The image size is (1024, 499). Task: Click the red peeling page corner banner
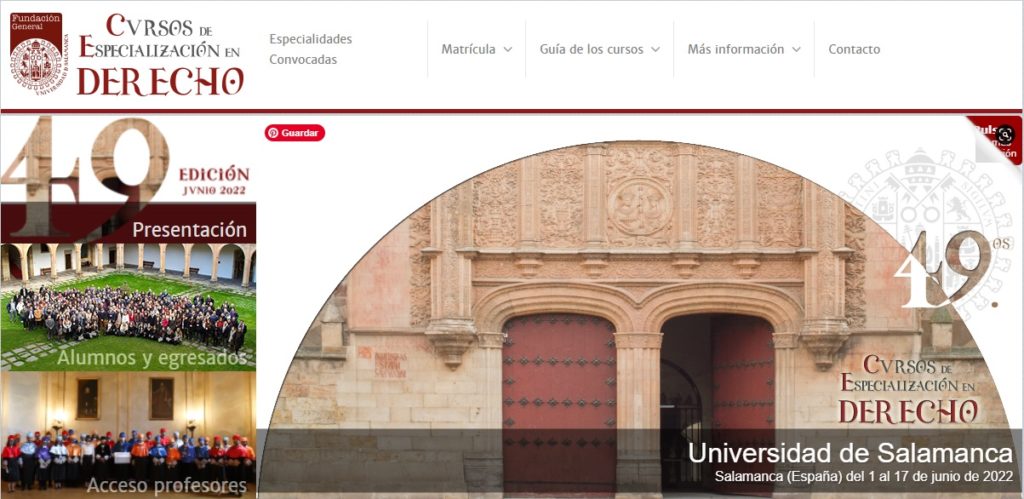click(x=995, y=140)
